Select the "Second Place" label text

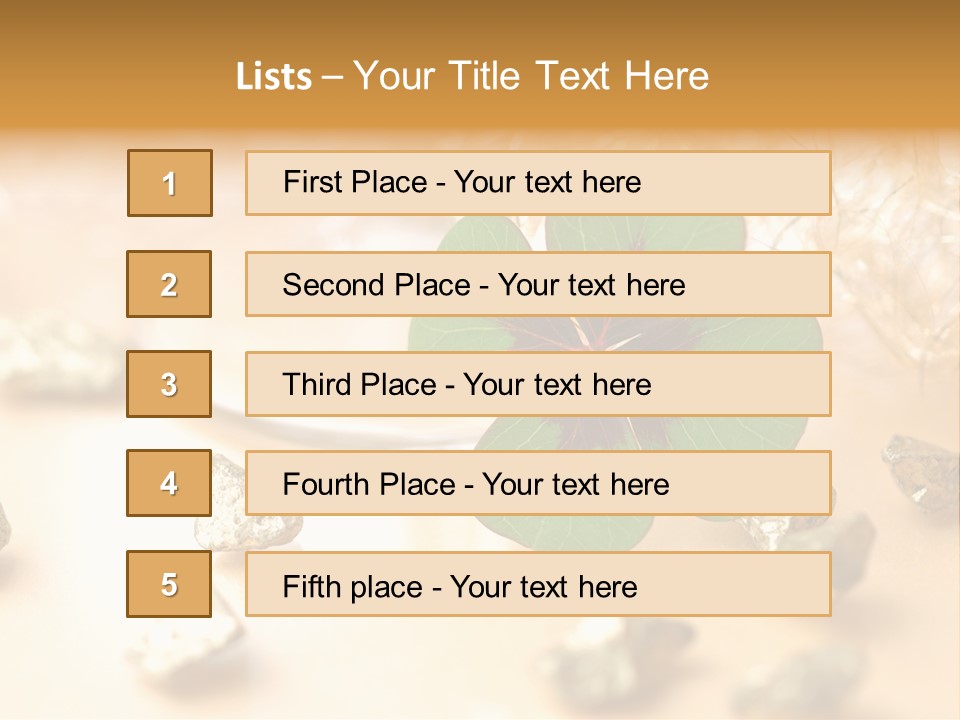[375, 285]
